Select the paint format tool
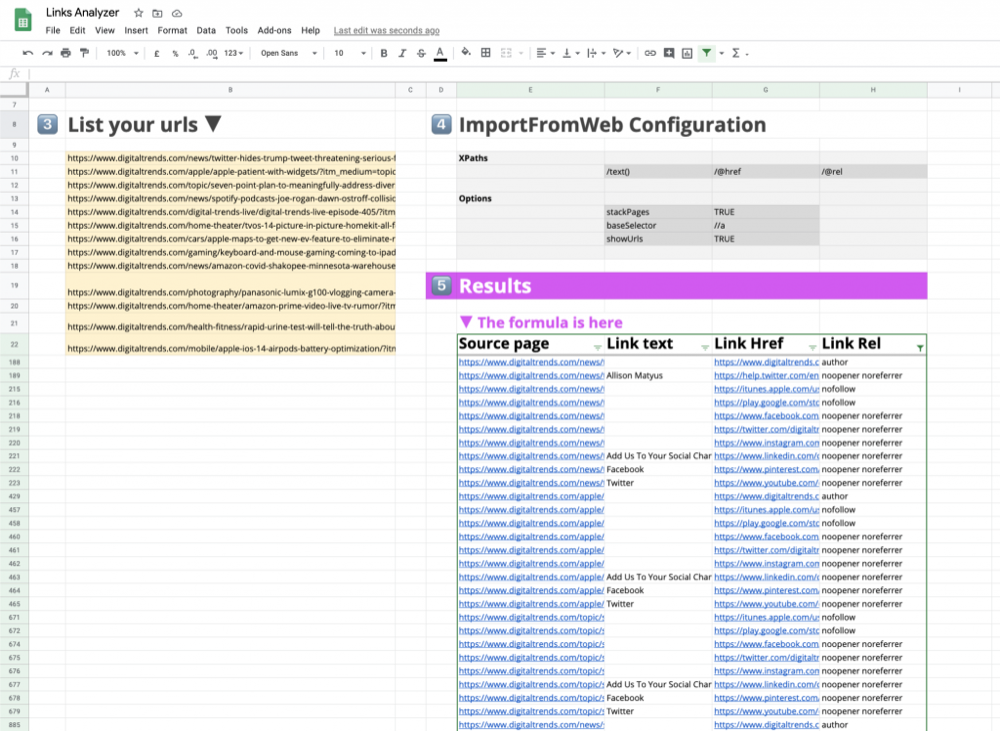Viewport: 1000px width, 731px height. click(84, 53)
